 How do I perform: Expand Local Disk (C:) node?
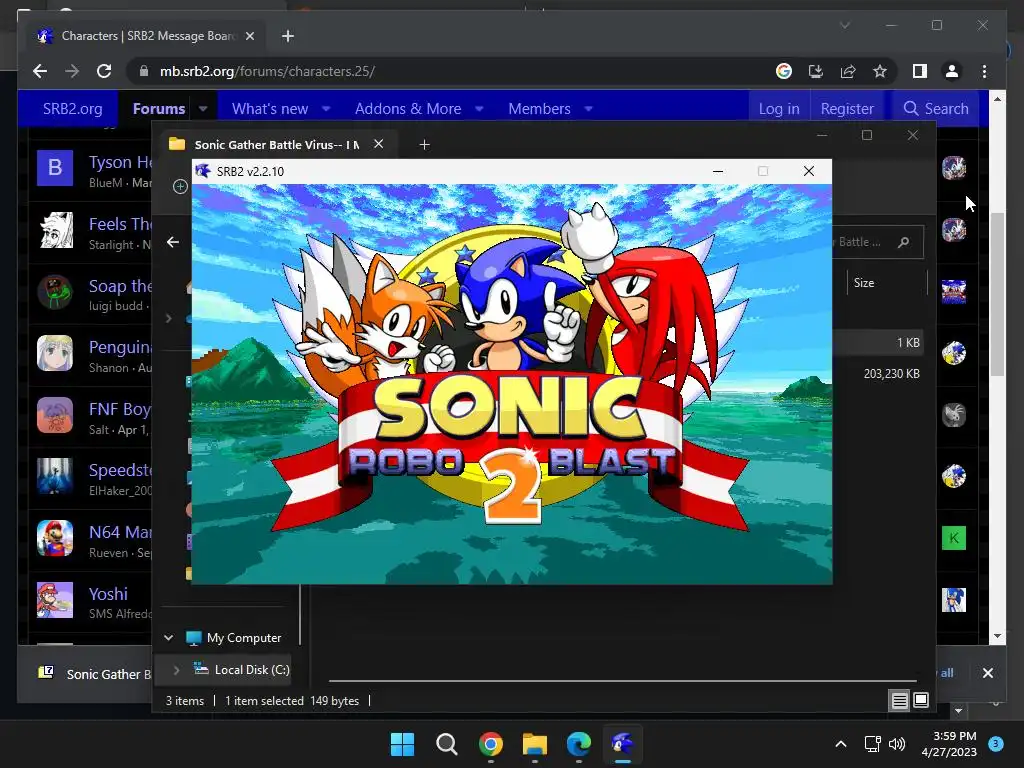(x=176, y=669)
